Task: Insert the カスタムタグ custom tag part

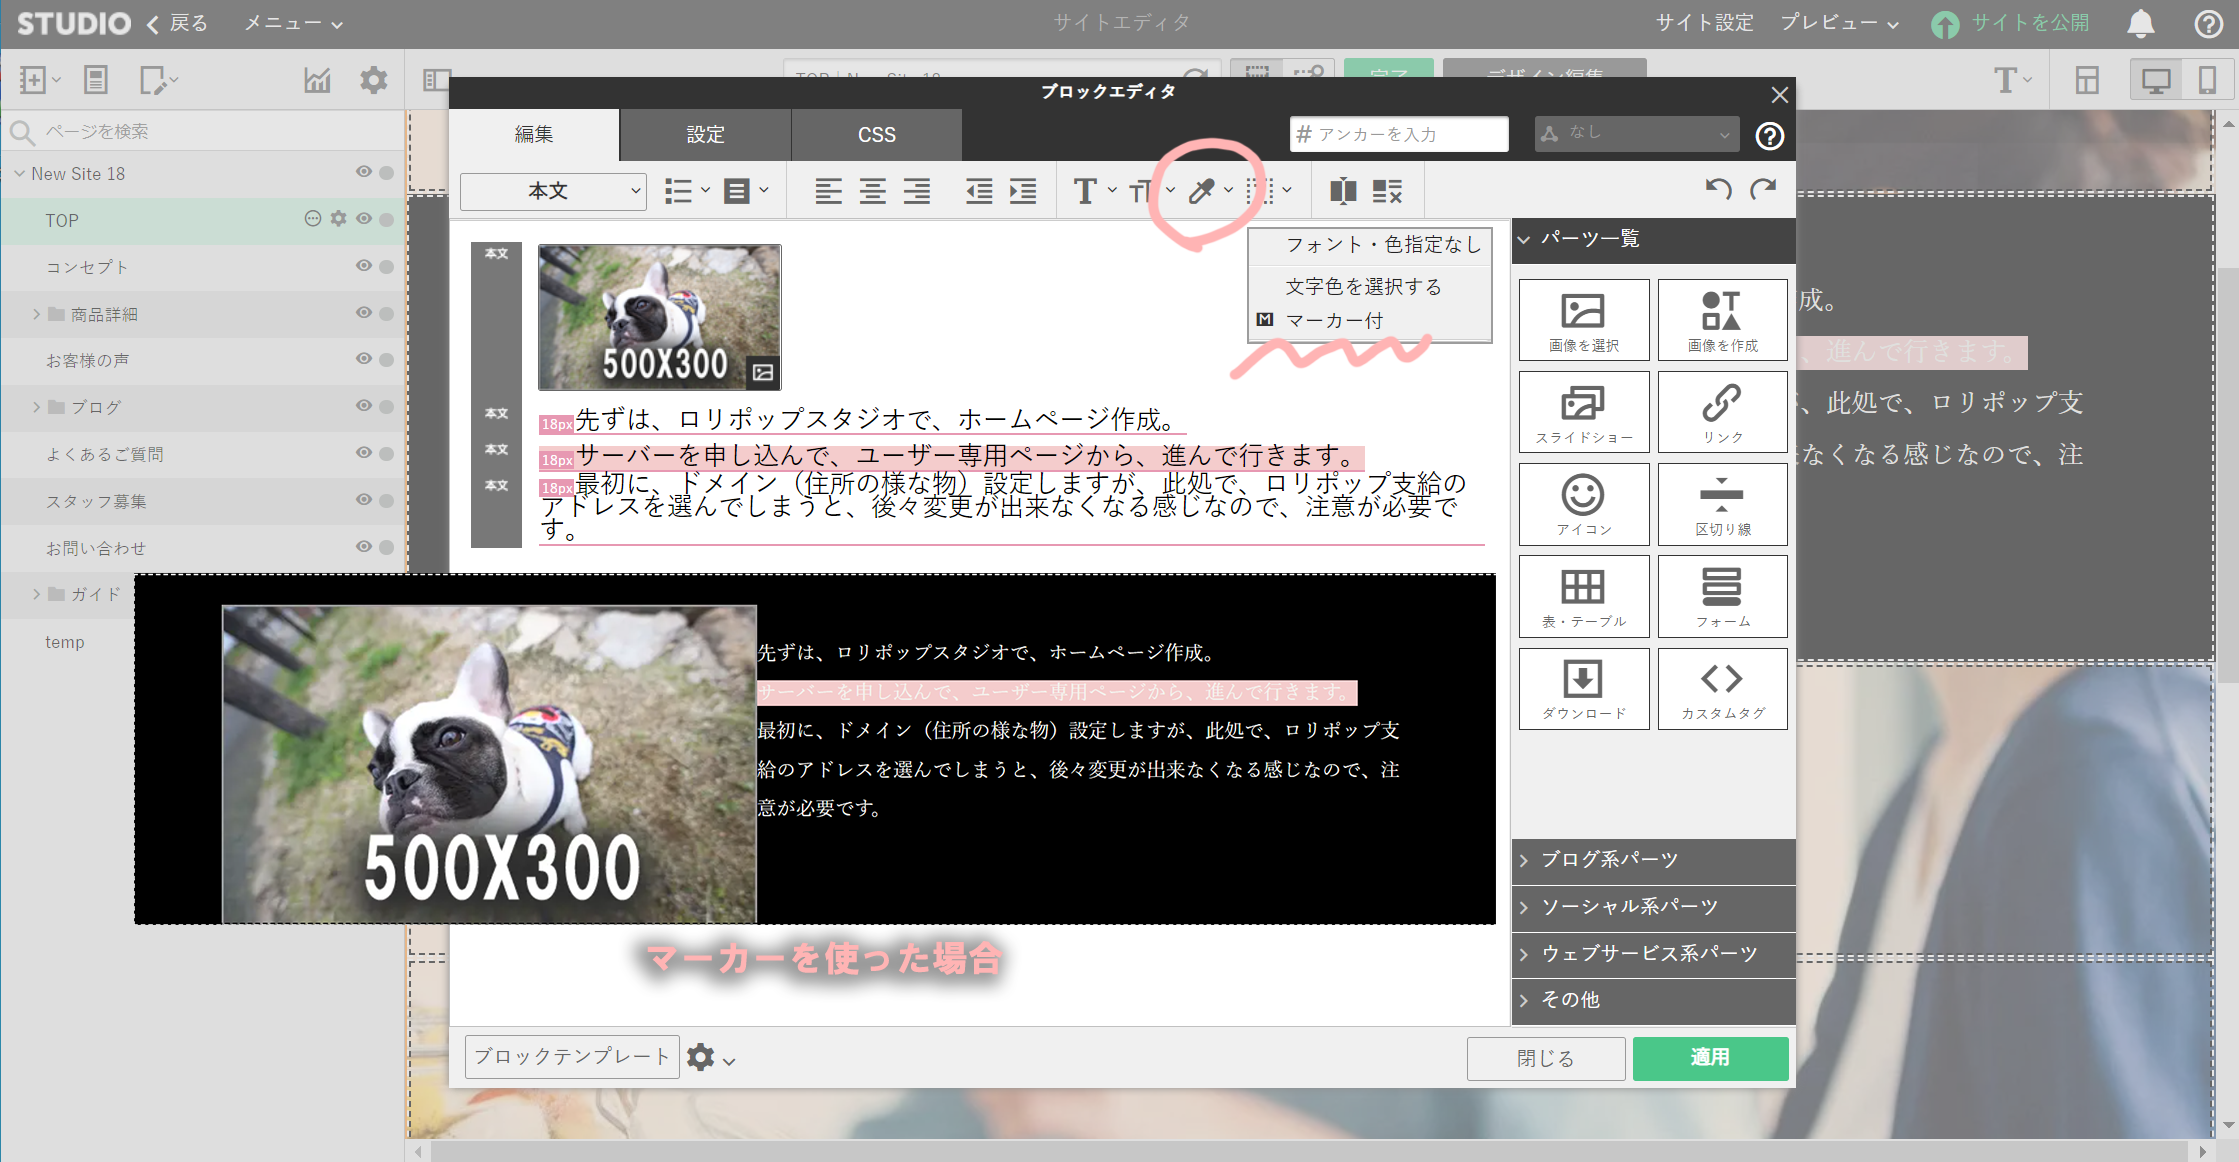Action: click(1722, 689)
